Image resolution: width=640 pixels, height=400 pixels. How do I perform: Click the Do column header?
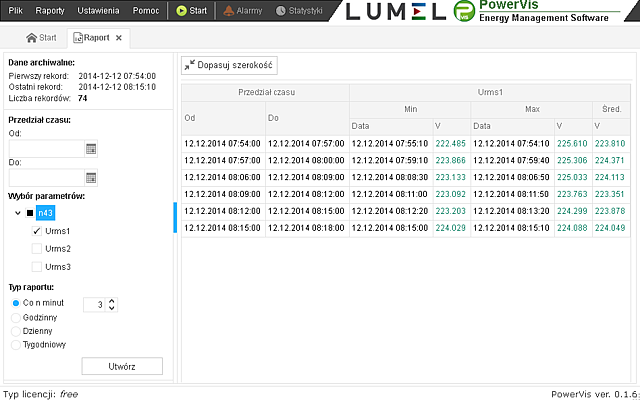pos(307,118)
